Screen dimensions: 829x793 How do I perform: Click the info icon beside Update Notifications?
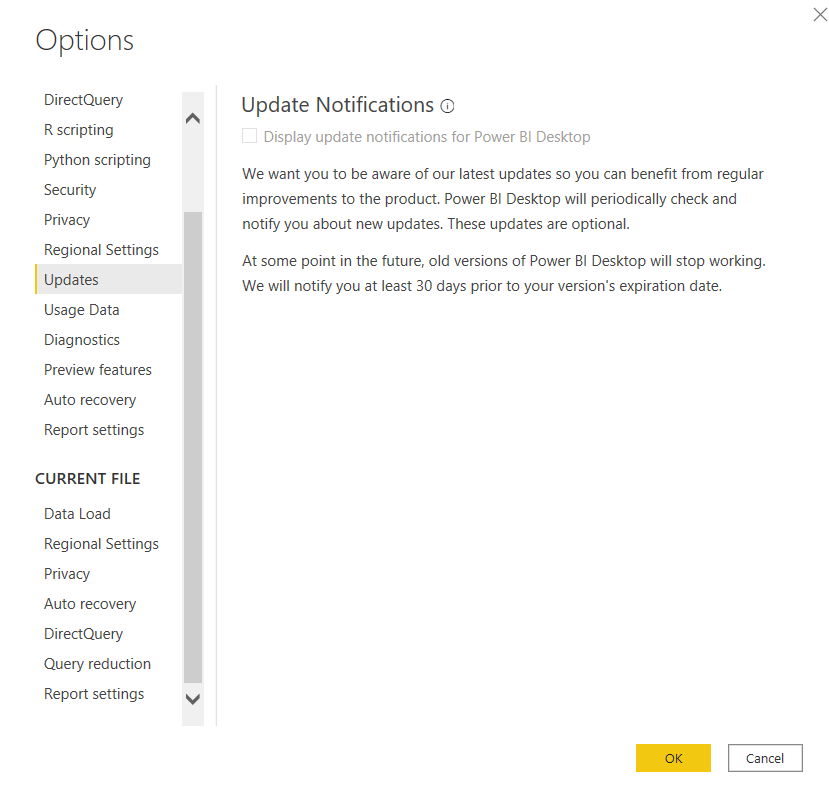[447, 106]
